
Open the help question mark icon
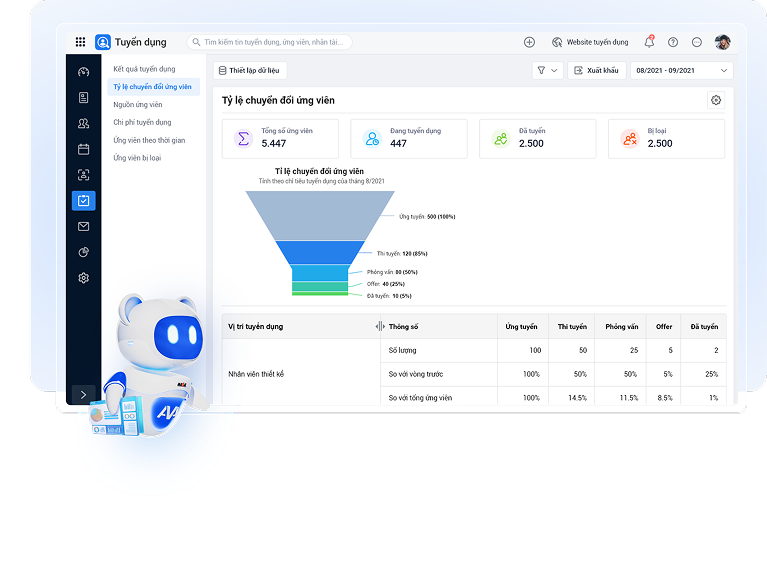tap(673, 42)
